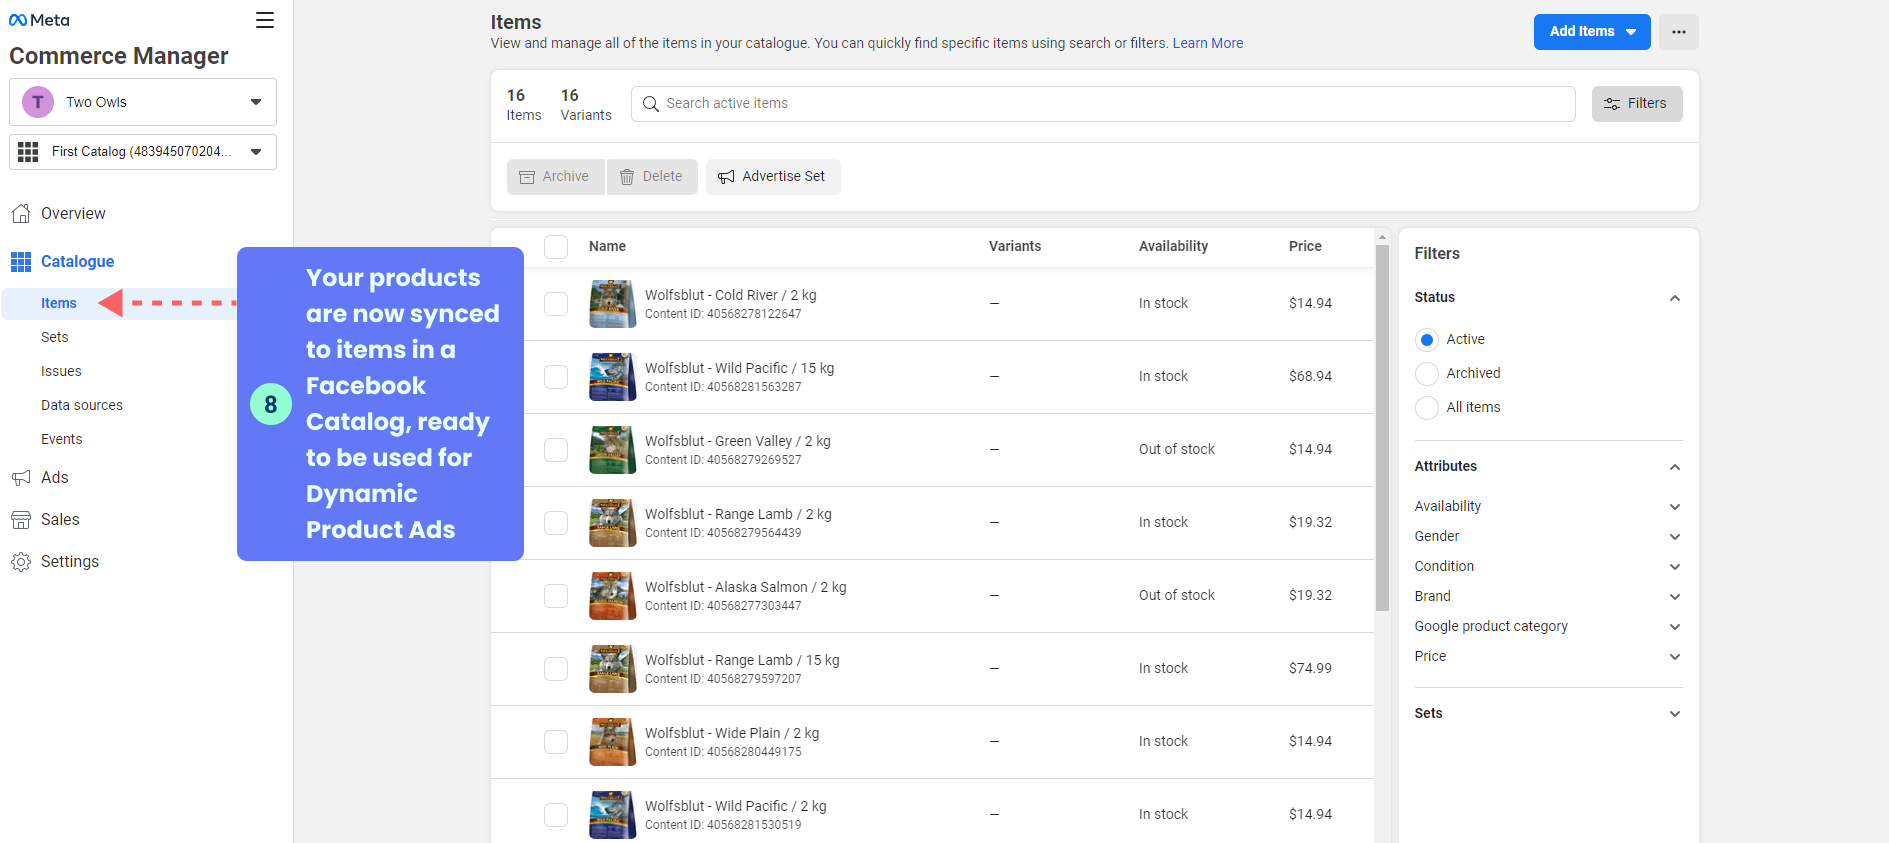Screen dimensions: 1889x843
Task: Click the items table vertical scrollbar
Action: click(1382, 428)
